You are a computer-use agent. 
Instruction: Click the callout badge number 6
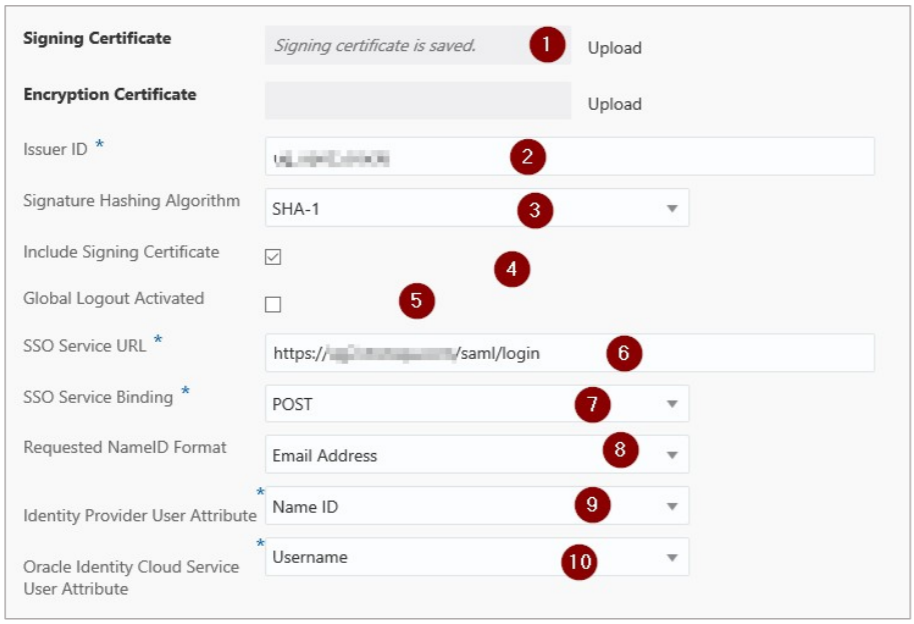(x=623, y=353)
